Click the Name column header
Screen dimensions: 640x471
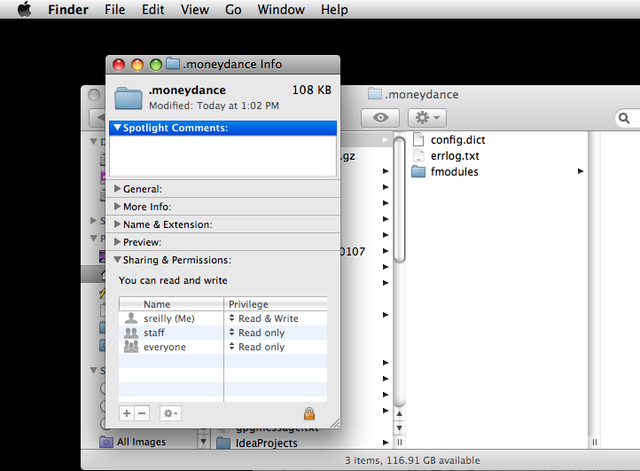click(171, 304)
